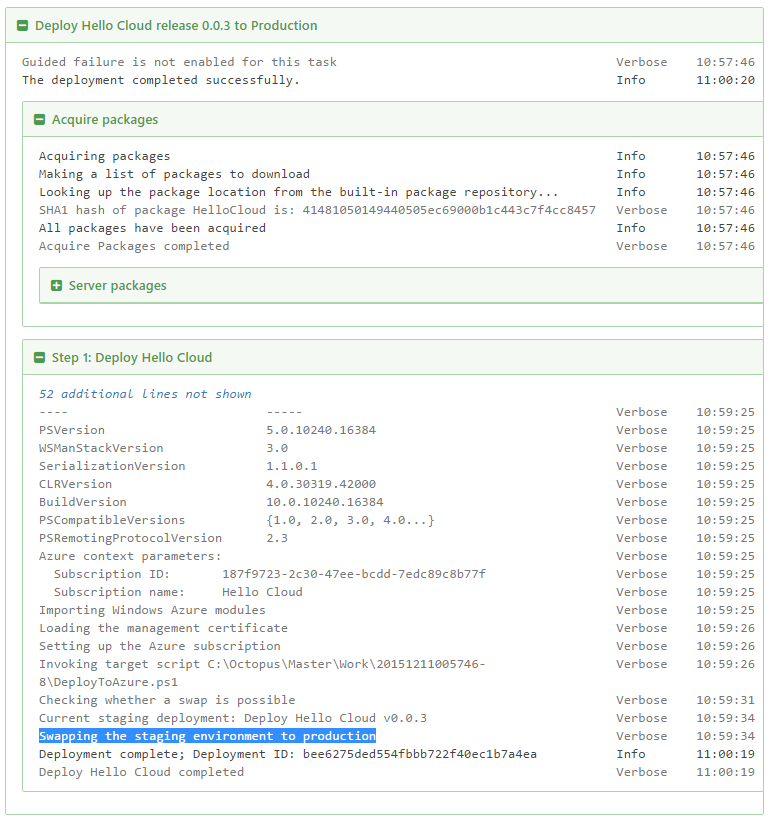775x826 pixels.
Task: Collapse the top deployment section via minus icon
Action: (x=23, y=26)
